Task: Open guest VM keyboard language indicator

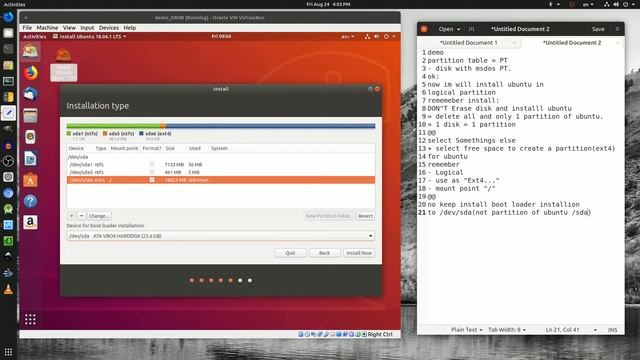Action: tap(348, 37)
